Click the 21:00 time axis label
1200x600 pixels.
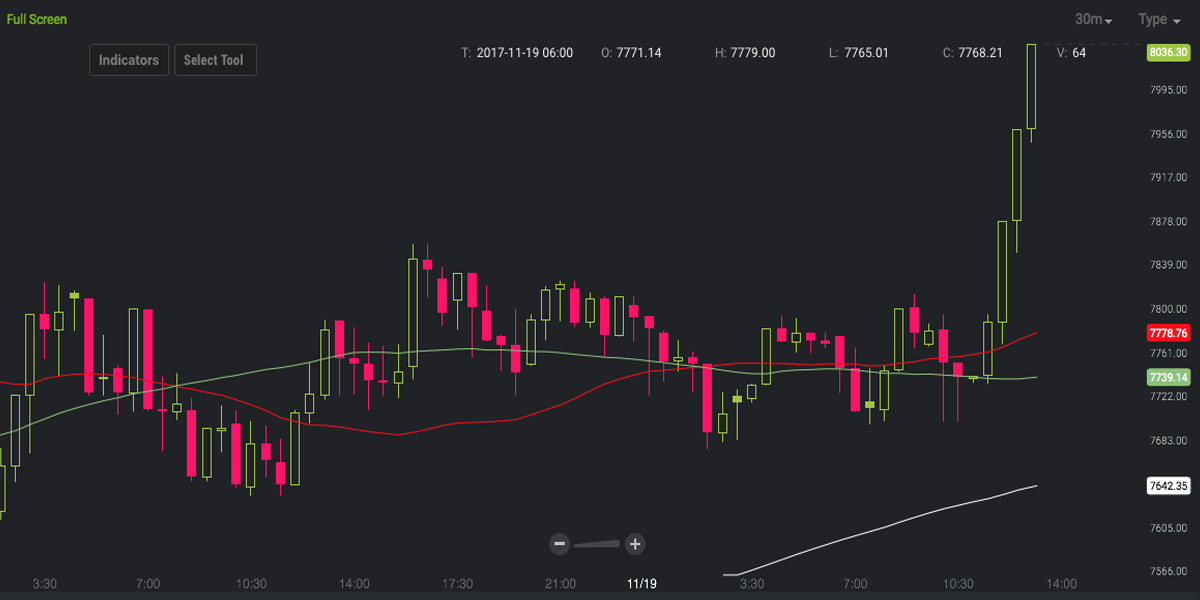560,583
